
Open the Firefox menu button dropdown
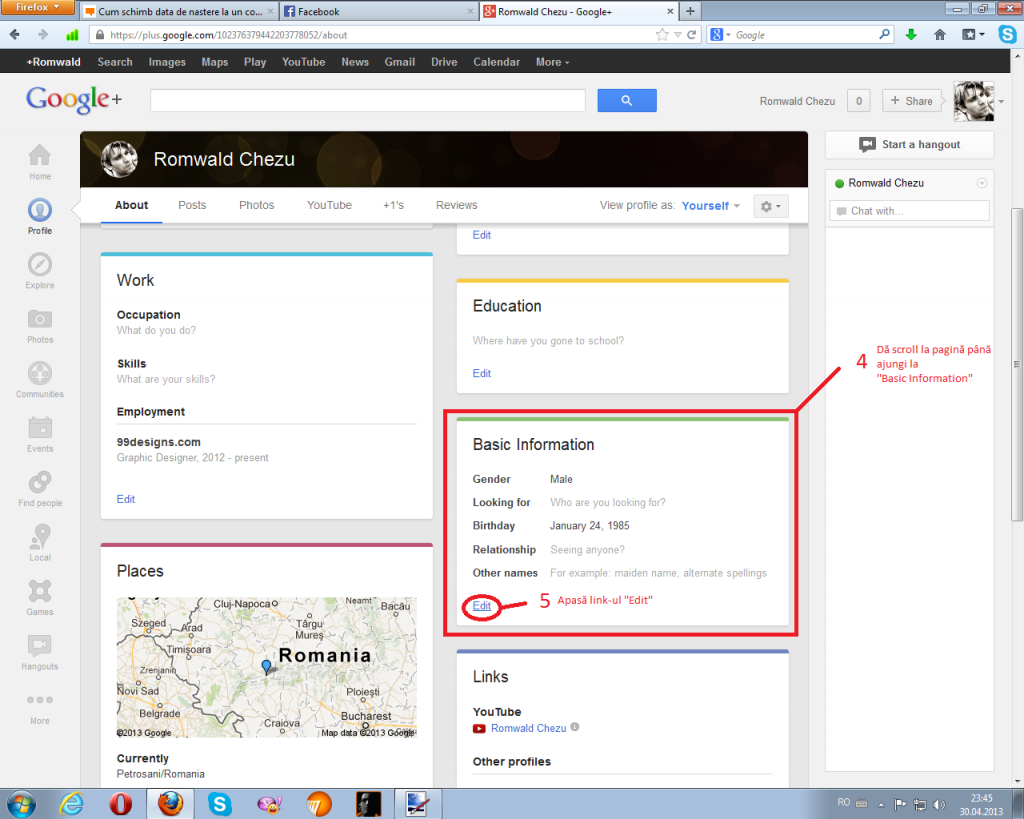tap(38, 7)
